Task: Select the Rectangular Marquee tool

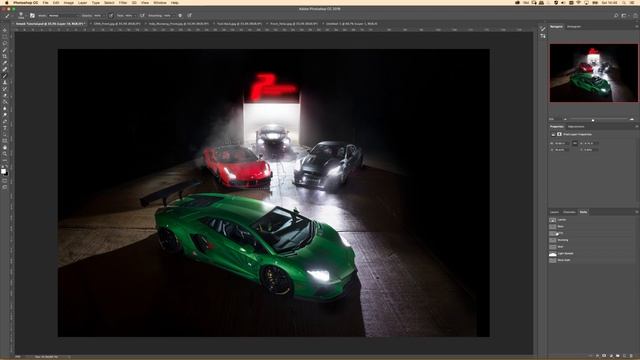Action: tap(5, 36)
